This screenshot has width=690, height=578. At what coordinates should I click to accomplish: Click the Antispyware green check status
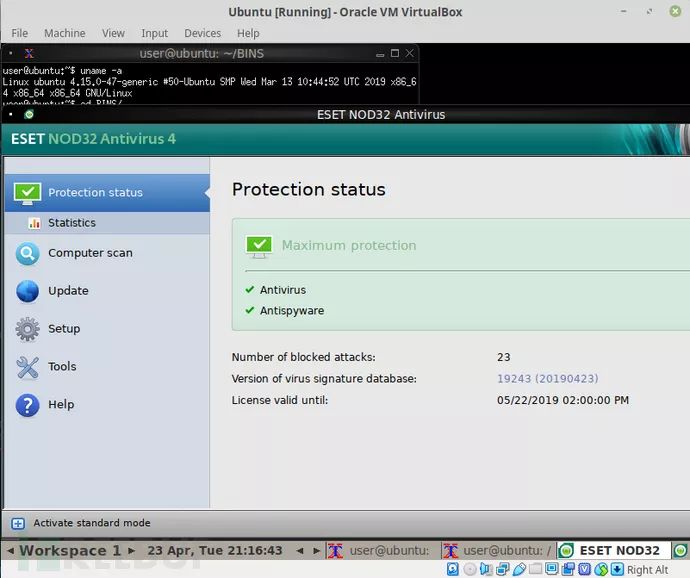click(250, 311)
